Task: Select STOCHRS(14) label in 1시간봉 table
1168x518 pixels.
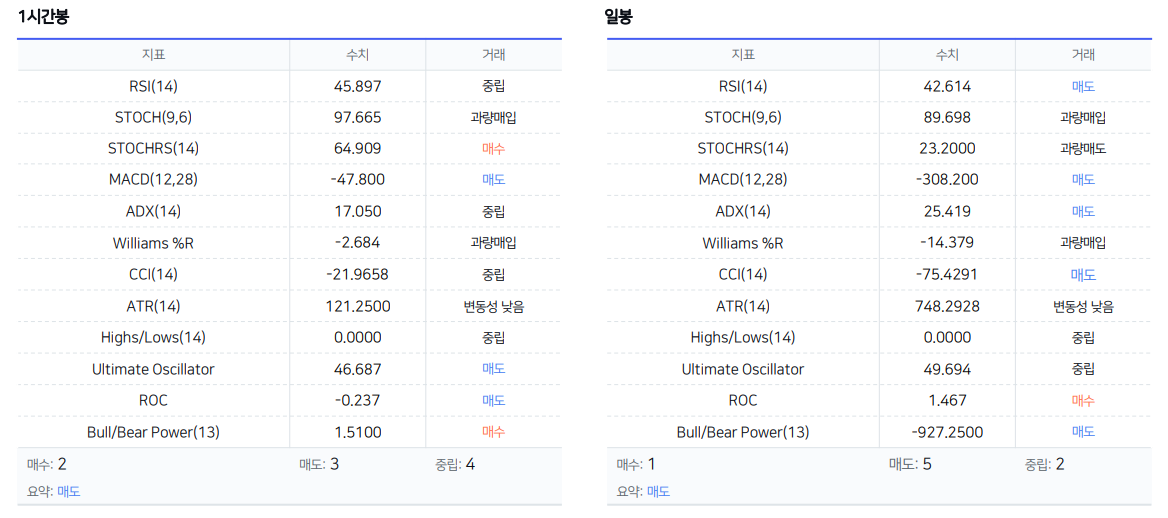Action: [x=153, y=149]
